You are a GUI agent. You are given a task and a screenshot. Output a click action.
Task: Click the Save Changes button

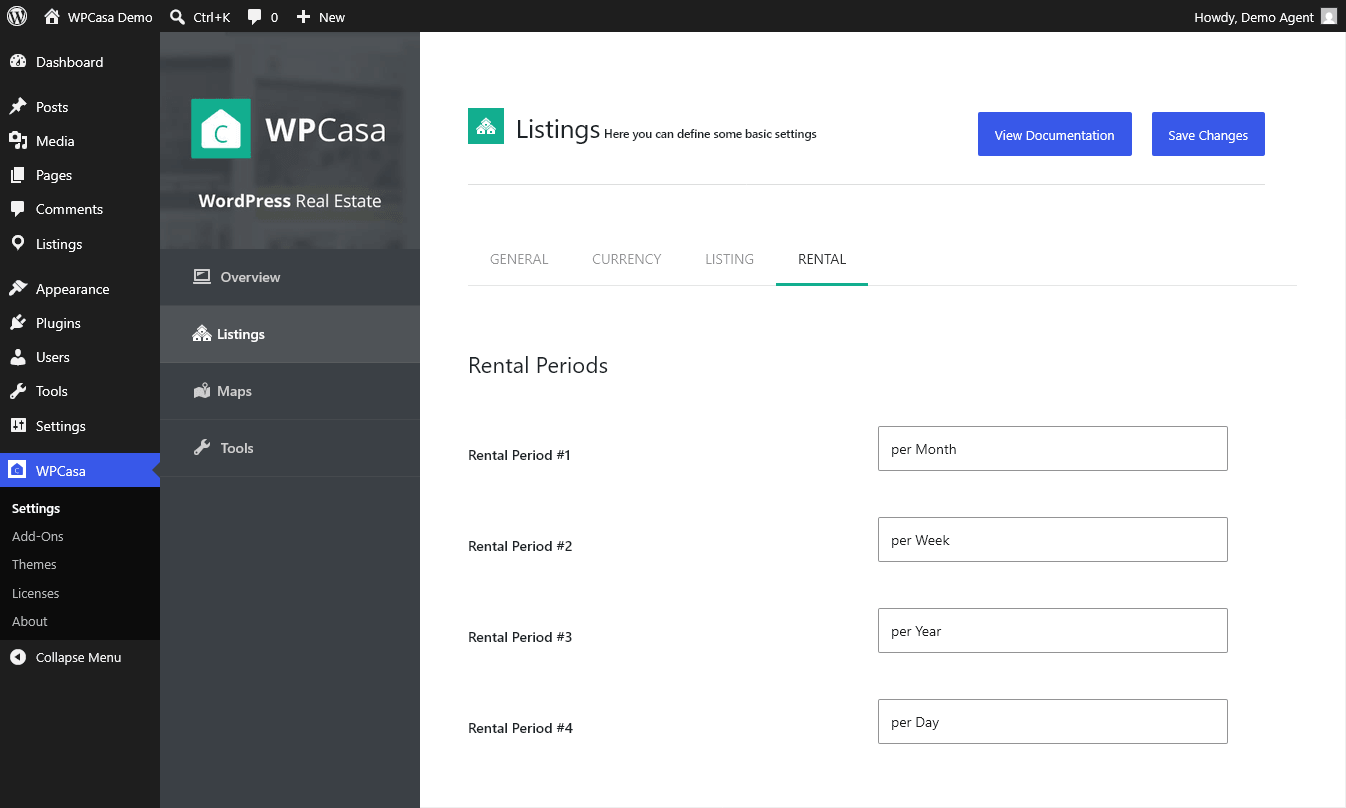[1208, 134]
